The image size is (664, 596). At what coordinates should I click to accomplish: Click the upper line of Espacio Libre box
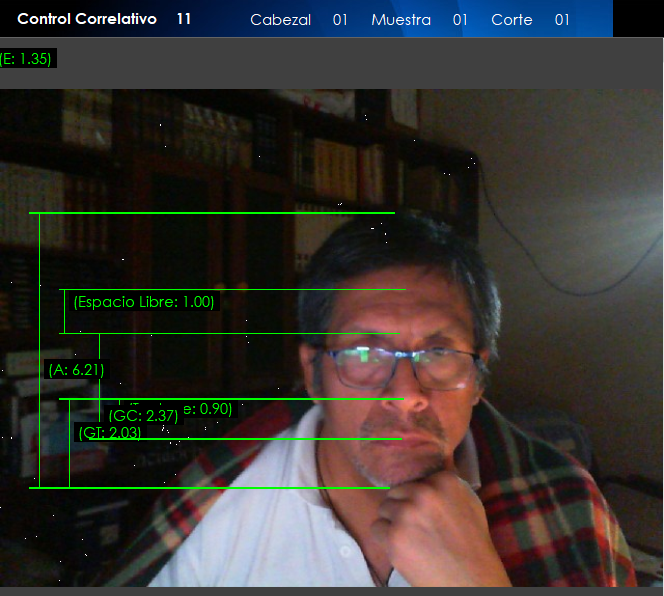tap(235, 290)
